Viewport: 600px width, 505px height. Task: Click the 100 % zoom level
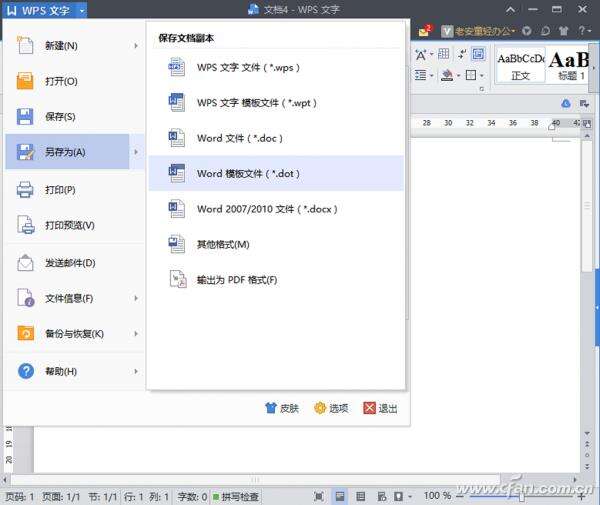click(437, 496)
